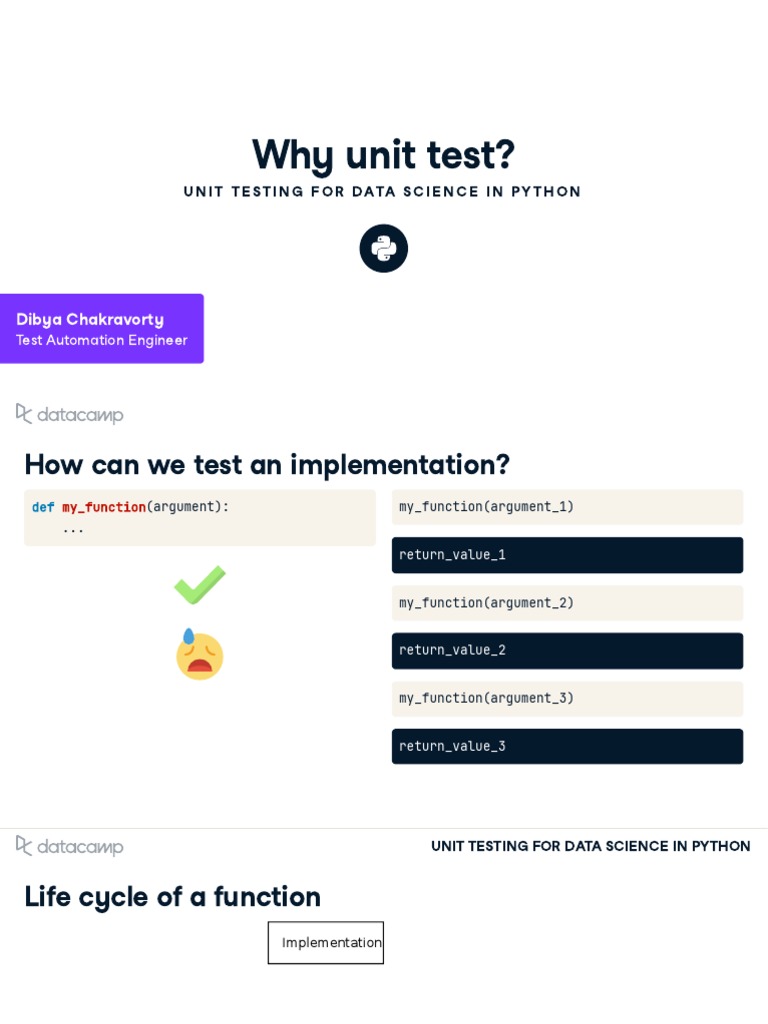Click the 'Test Automation Engineer' job title

[x=101, y=340]
